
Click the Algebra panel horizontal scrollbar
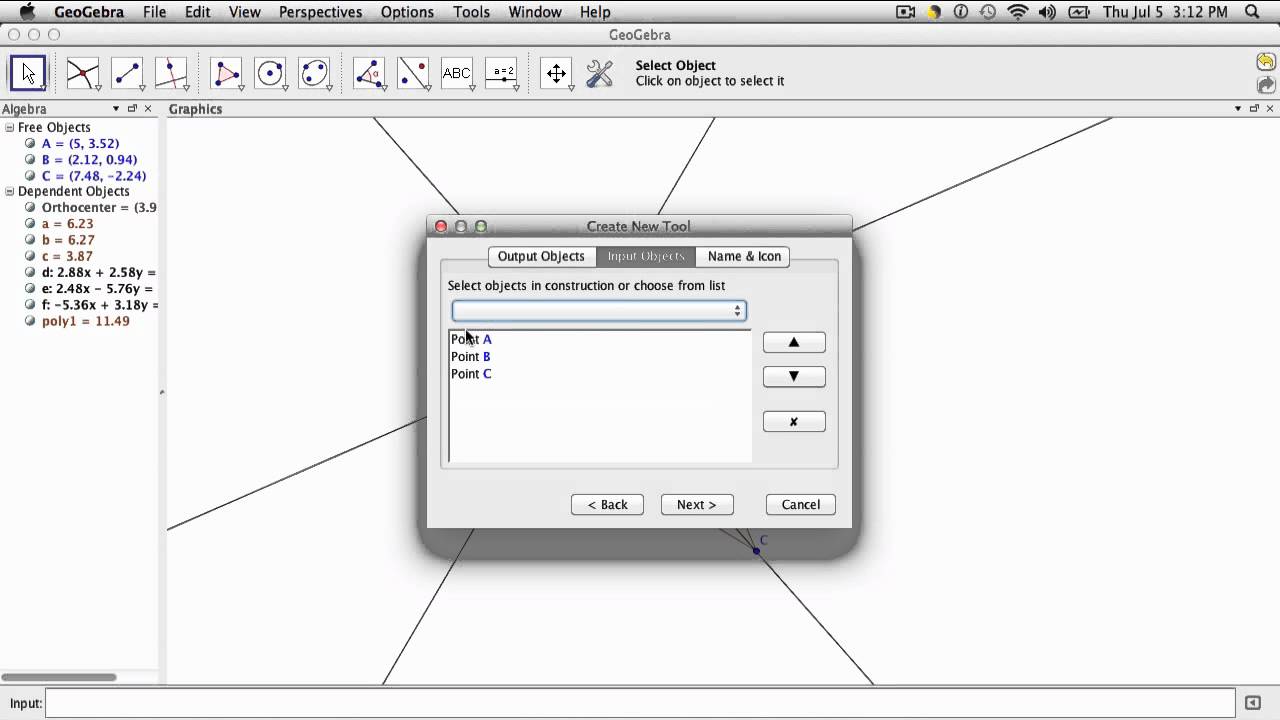[59, 677]
